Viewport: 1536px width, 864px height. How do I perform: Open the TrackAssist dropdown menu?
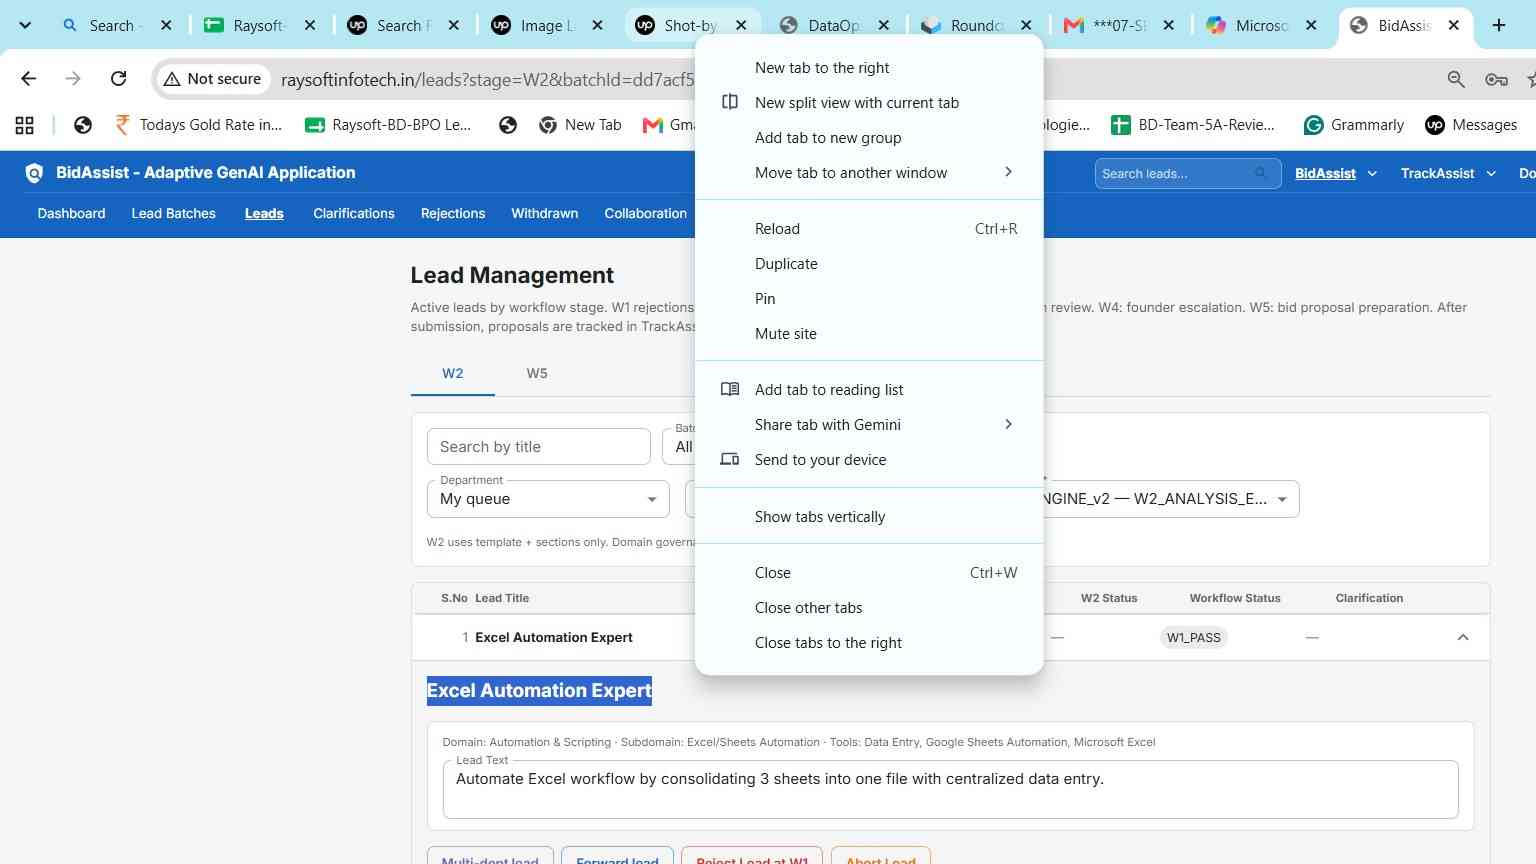point(1448,173)
